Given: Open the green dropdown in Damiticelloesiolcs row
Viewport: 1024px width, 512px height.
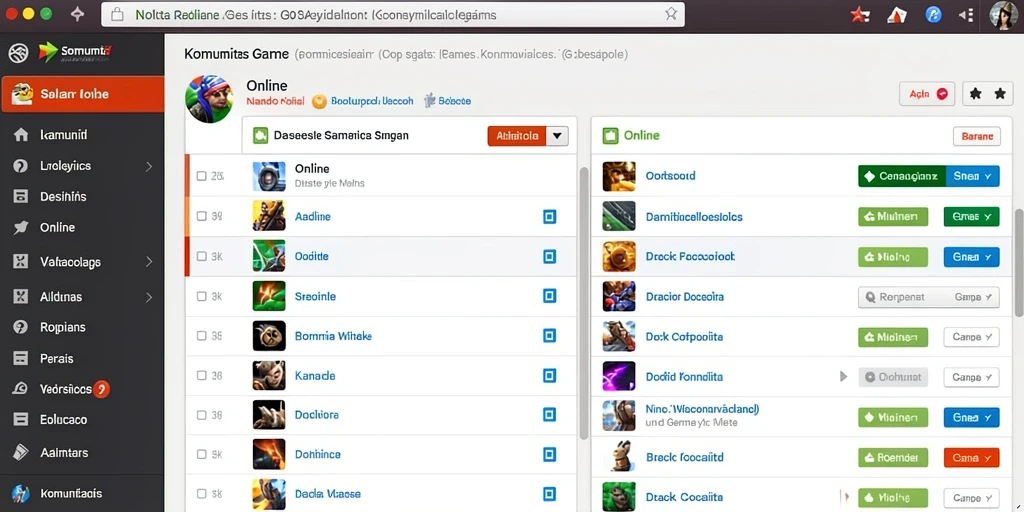Looking at the screenshot, I should [x=971, y=217].
